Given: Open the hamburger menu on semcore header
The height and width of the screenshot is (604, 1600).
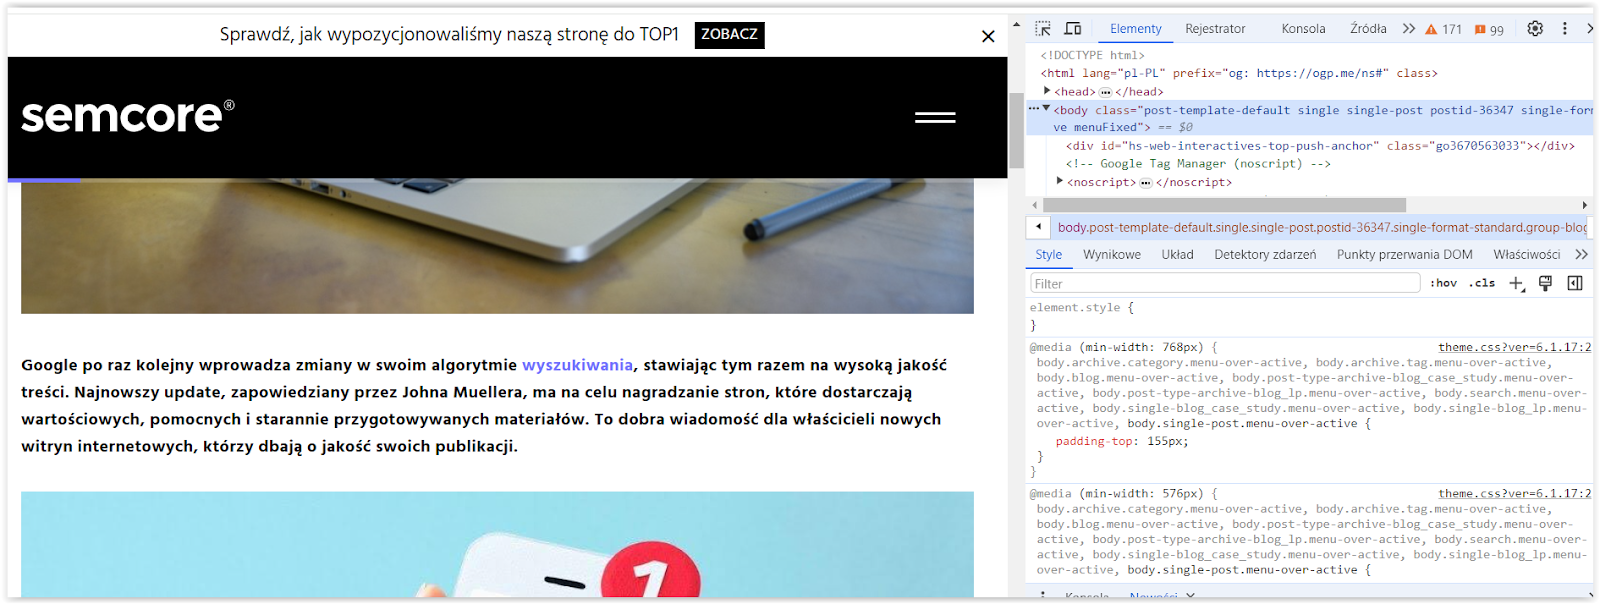Looking at the screenshot, I should 935,118.
